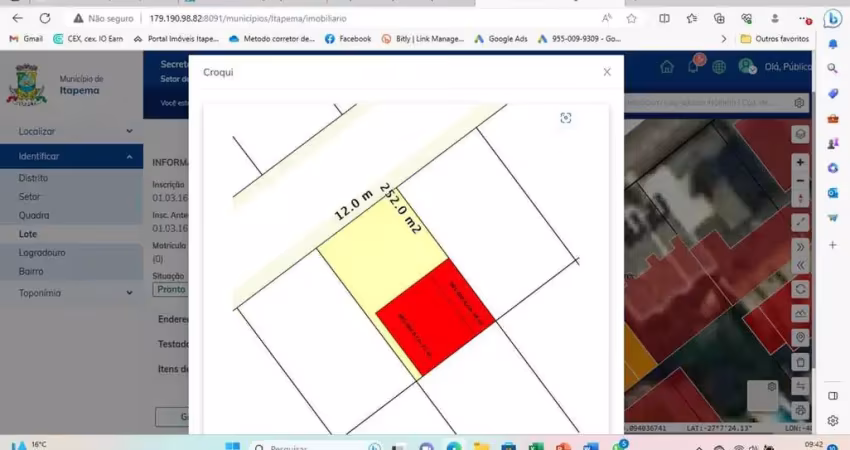Open the notifications bell in header
Viewport: 850px width, 450px height.
(x=693, y=66)
